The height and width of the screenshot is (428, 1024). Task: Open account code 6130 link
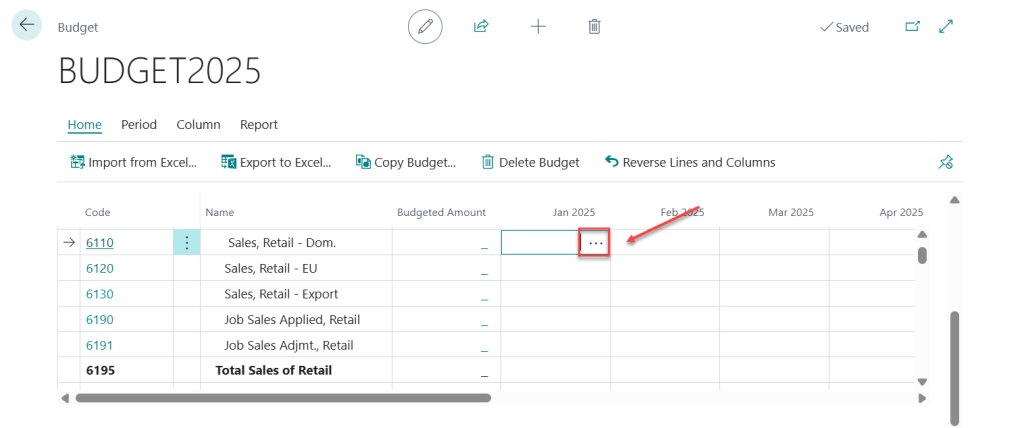pos(100,294)
